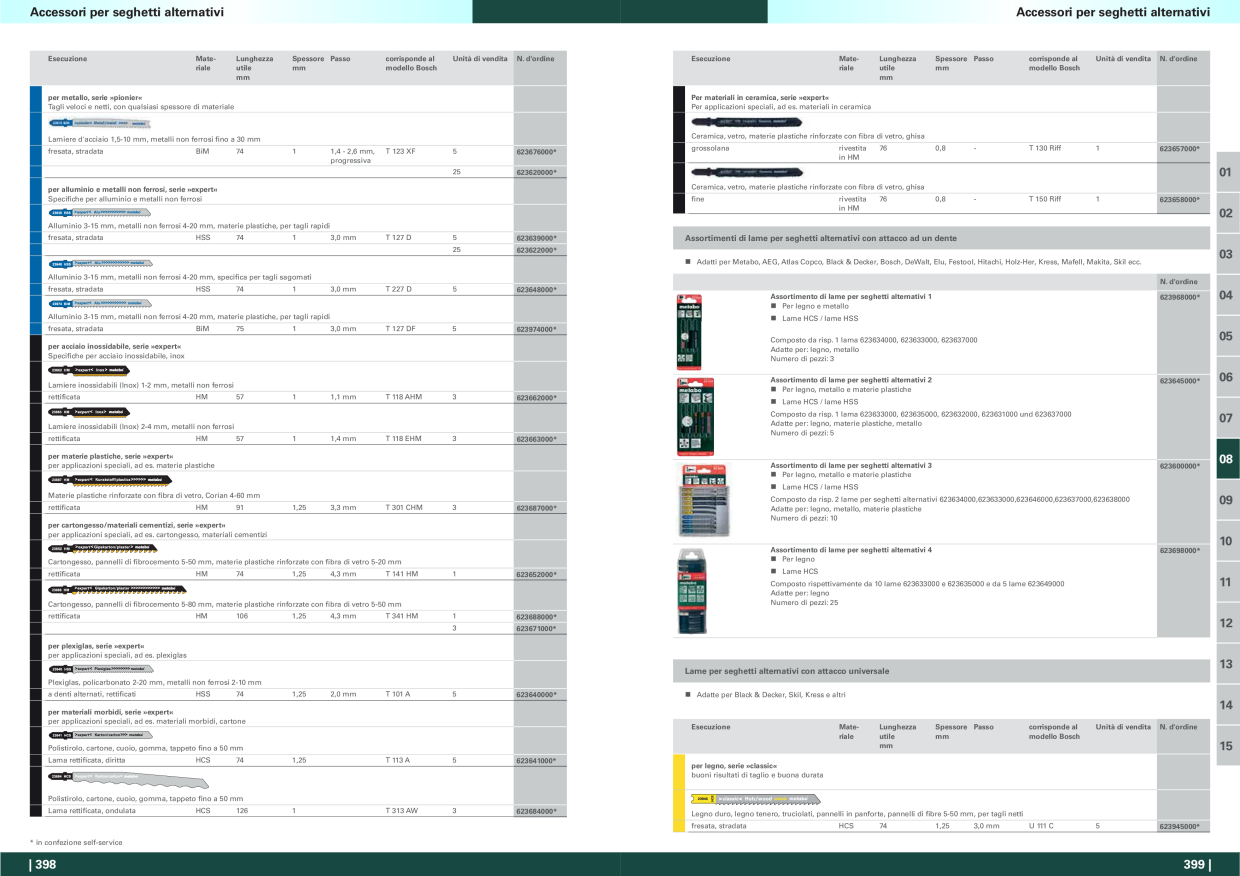This screenshot has width=1240, height=876.
Task: Click the yellow classic wood blade image
Action: coord(758,799)
